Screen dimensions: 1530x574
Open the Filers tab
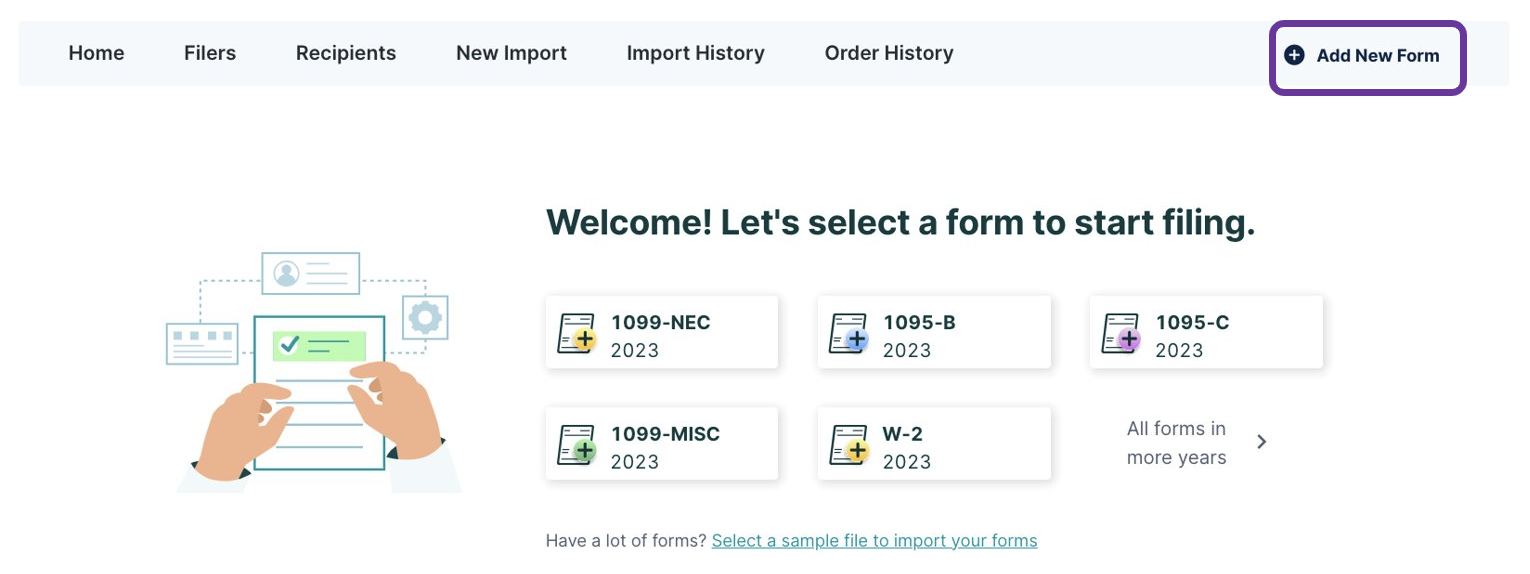pos(210,53)
